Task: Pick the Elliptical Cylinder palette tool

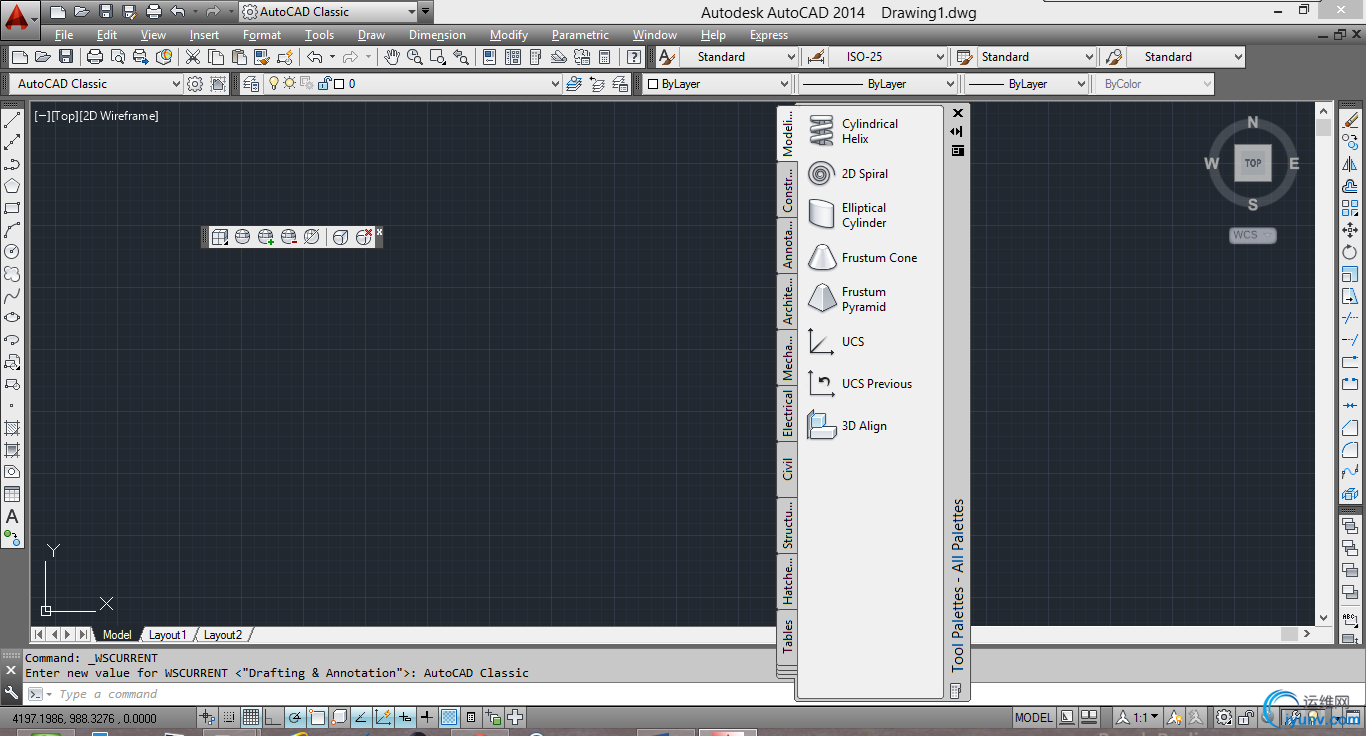Action: (848, 215)
